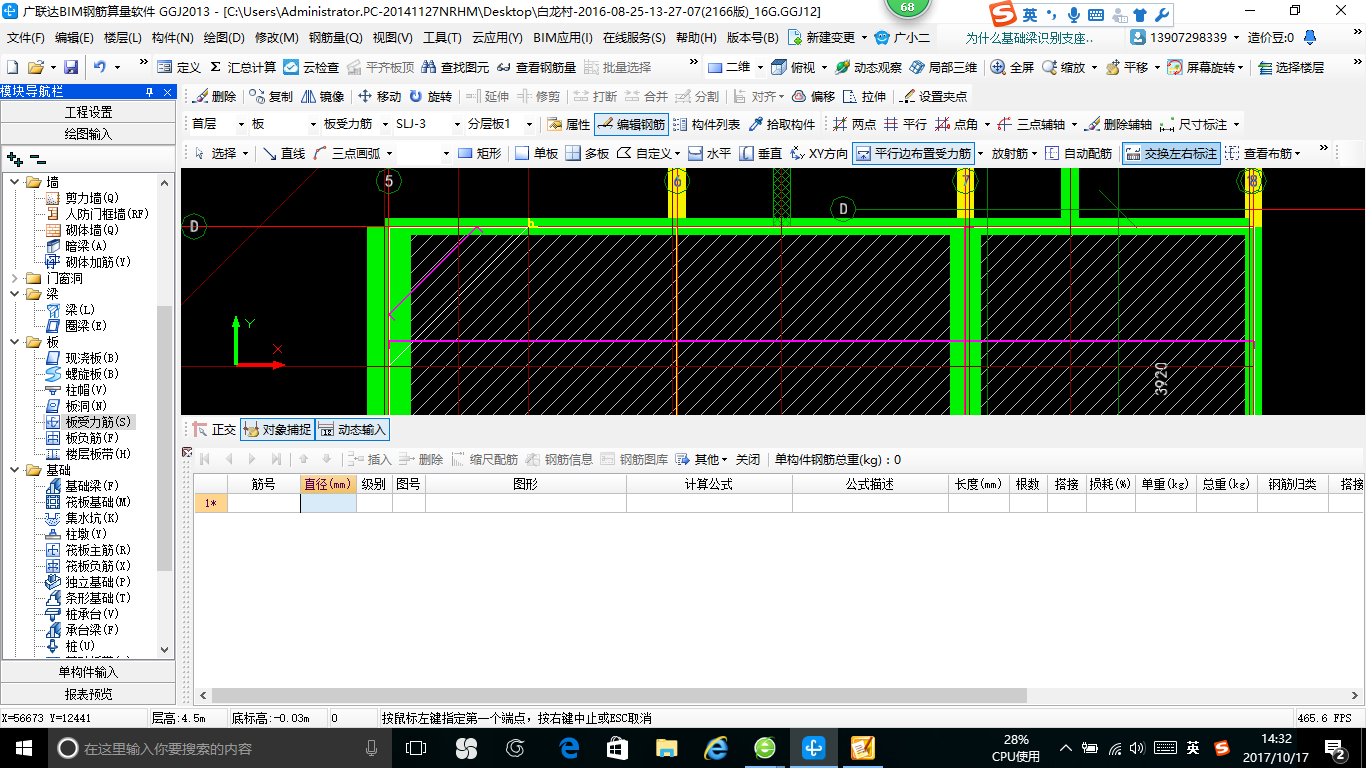This screenshot has height=768, width=1366.
Task: Select the 复制 (copy) tool
Action: click(x=270, y=97)
